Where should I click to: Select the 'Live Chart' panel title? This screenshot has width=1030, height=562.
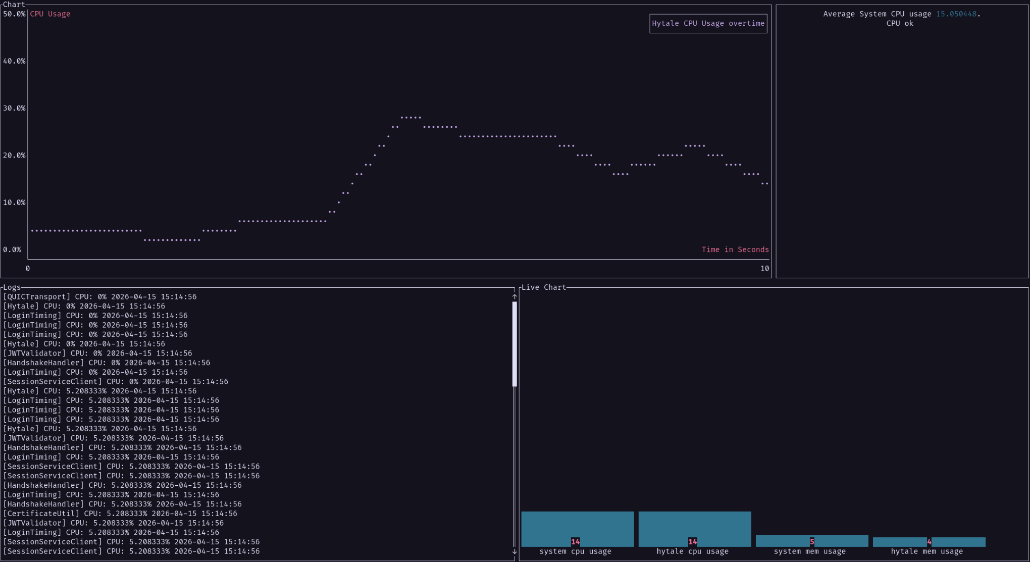pos(543,288)
